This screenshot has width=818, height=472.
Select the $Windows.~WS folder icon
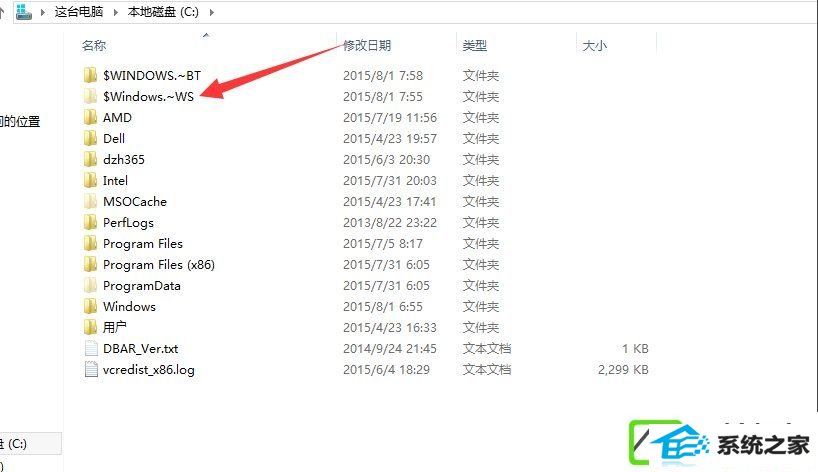[90, 96]
